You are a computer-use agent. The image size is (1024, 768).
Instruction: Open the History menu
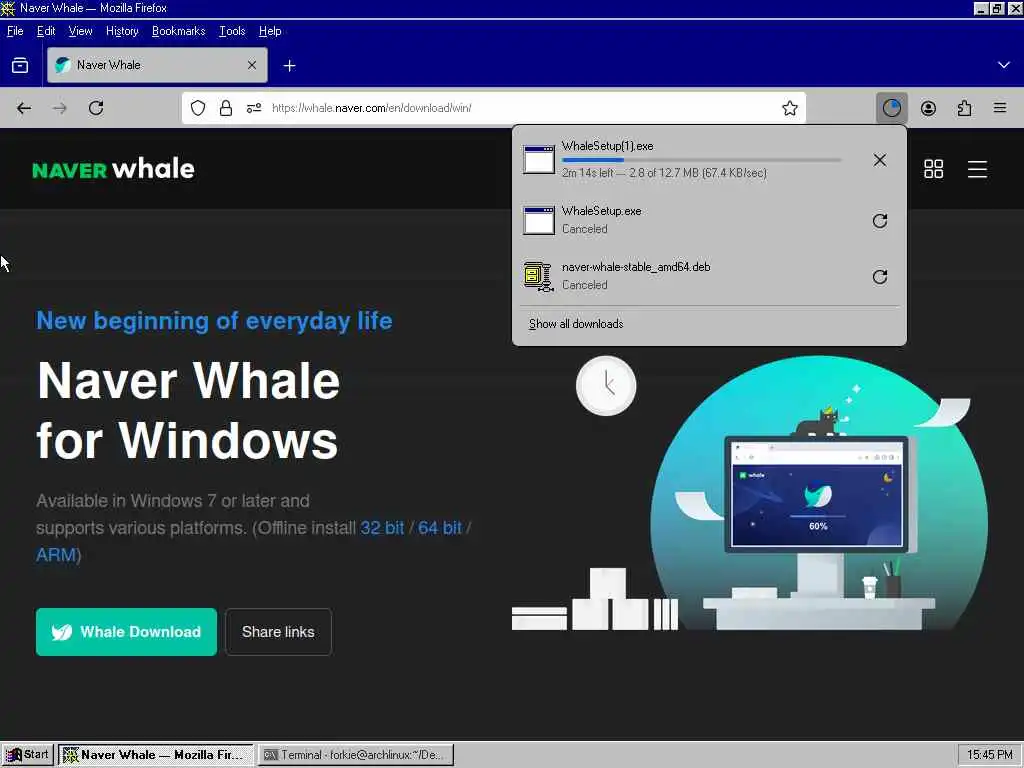coord(122,31)
